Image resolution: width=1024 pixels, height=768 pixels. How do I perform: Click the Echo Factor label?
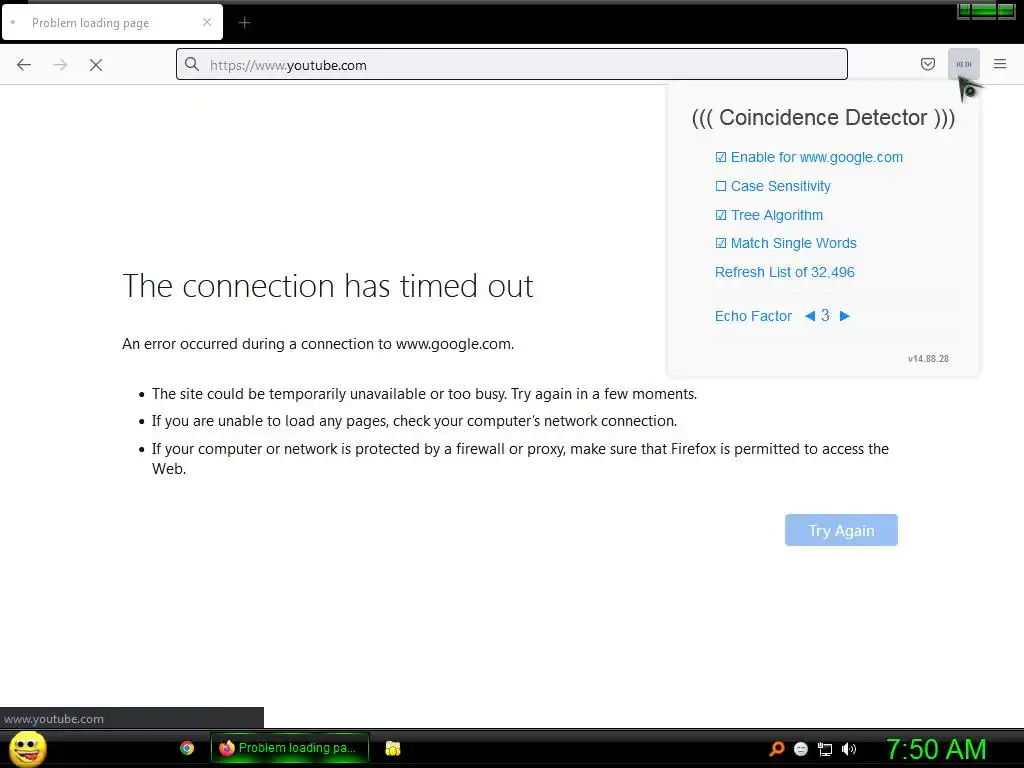[753, 316]
